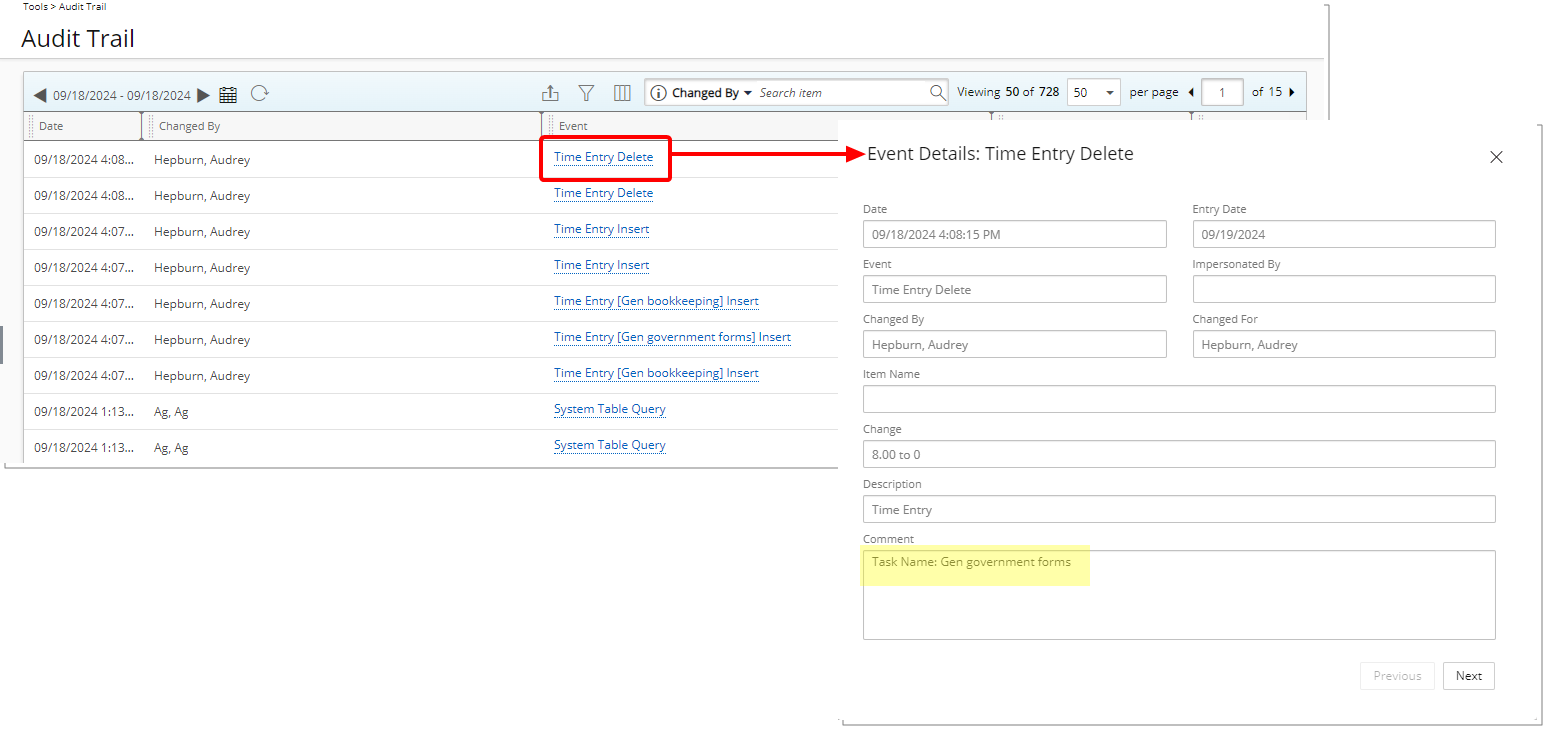
Task: Open the System Table Query event link
Action: point(609,408)
